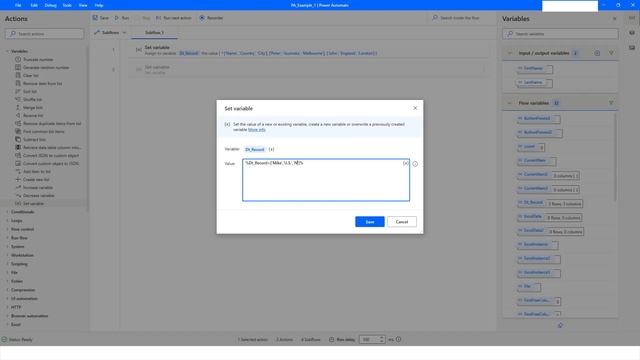Select Shuffle list action
The width and height of the screenshot is (640, 360).
32,100
